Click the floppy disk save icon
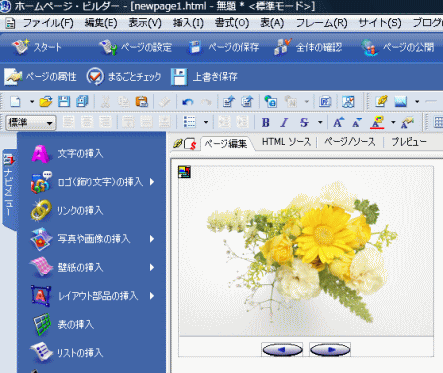Screen dimensions: 443x373 (x=64, y=102)
